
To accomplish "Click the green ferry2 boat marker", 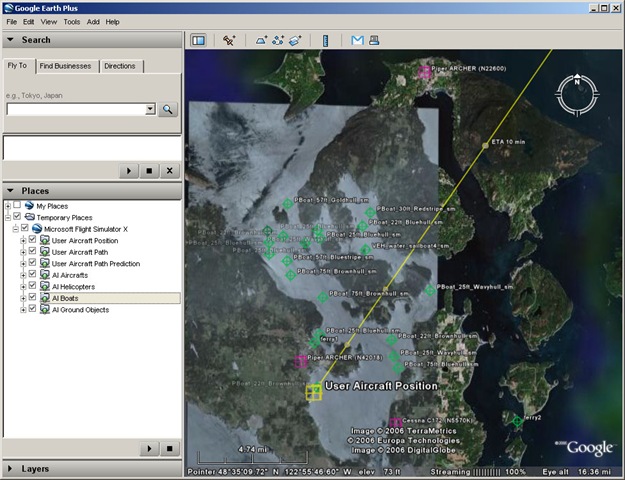I will point(517,421).
